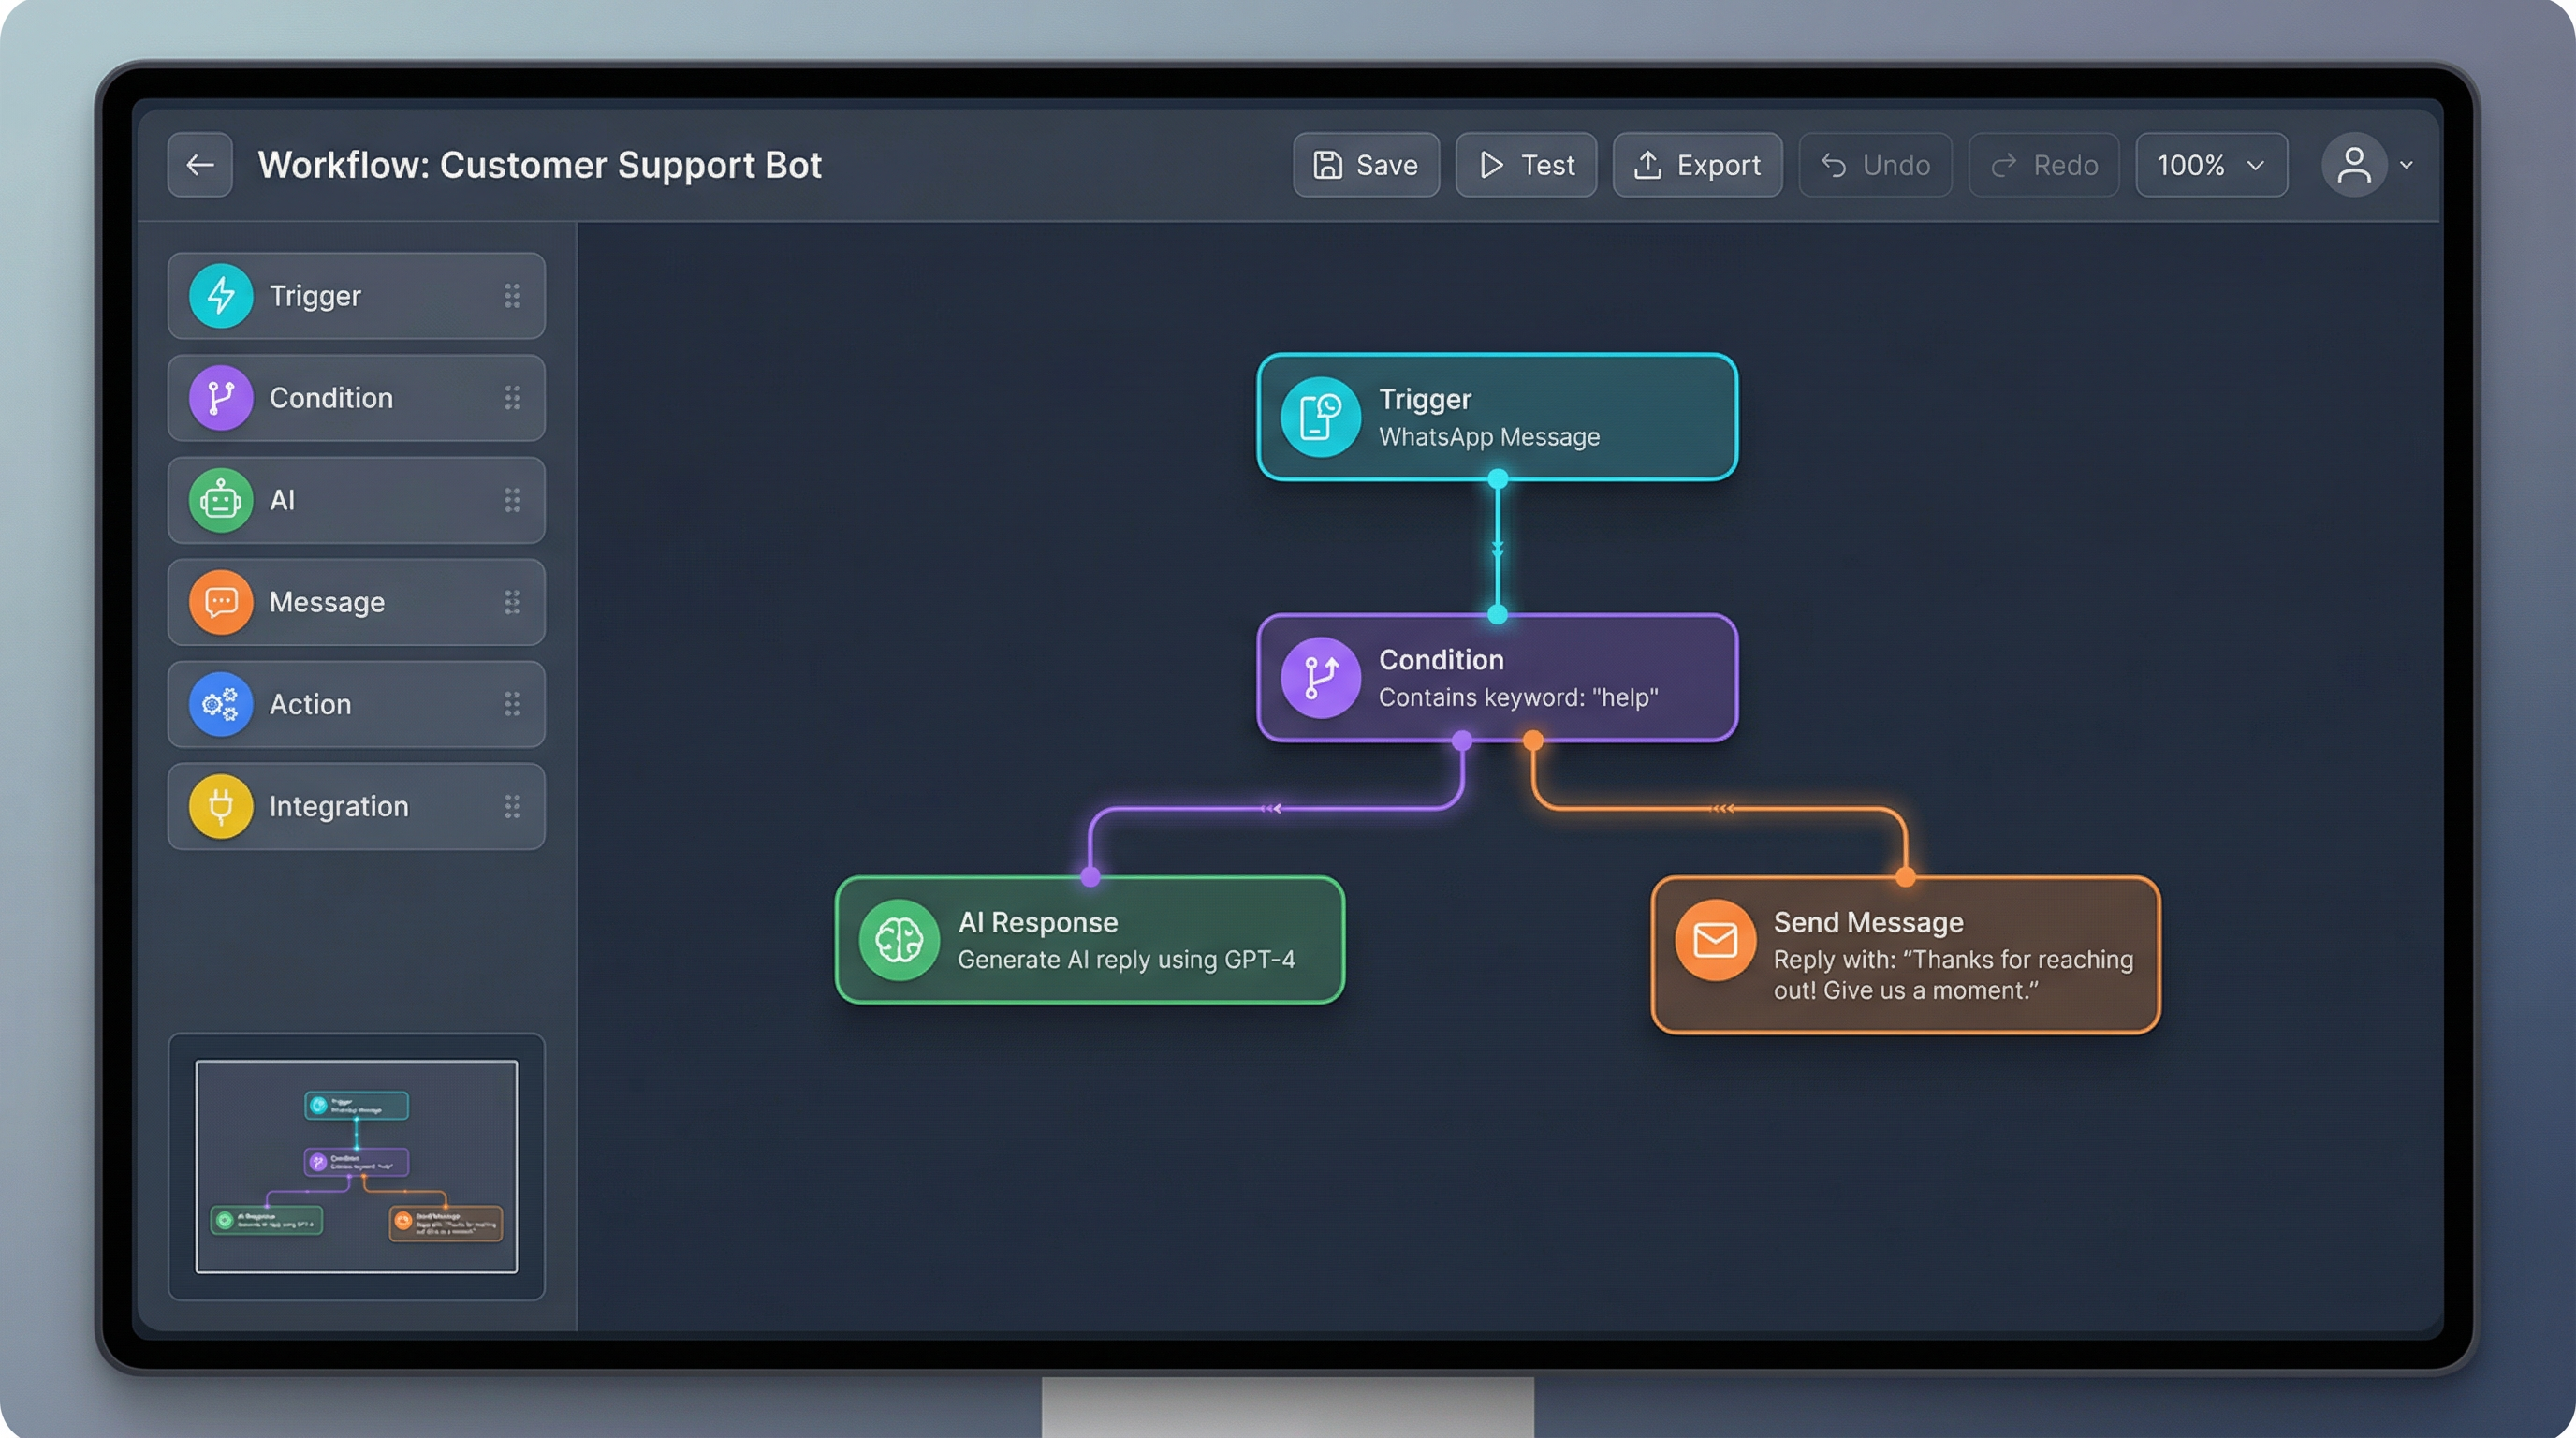The width and height of the screenshot is (2576, 1438).
Task: Click the Message speech bubble icon
Action: coord(221,602)
